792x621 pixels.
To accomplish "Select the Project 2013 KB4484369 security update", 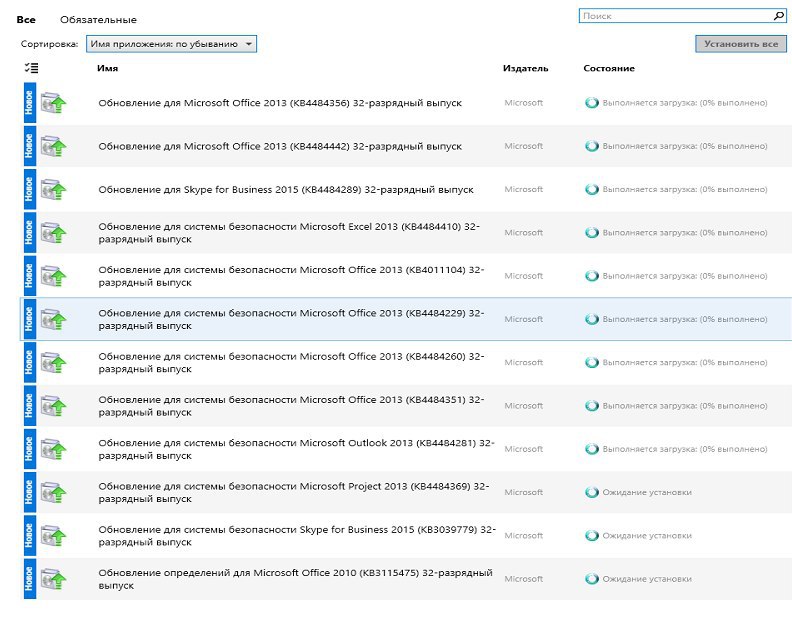I will pos(293,493).
